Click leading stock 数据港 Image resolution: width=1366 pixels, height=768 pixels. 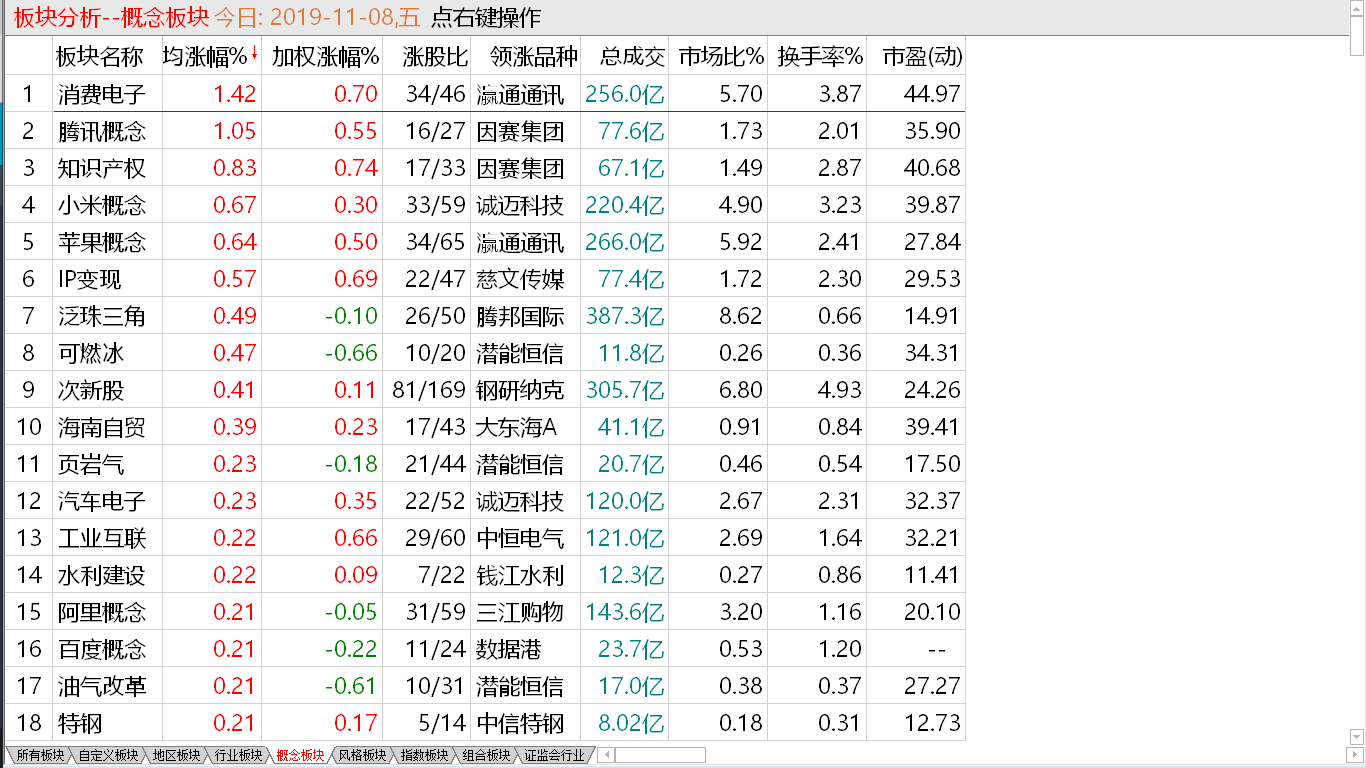pos(509,649)
